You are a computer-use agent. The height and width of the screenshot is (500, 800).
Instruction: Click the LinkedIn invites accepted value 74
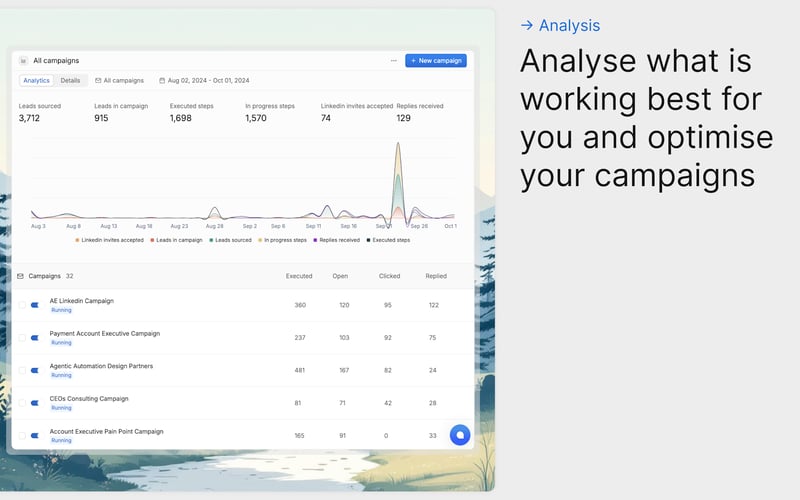click(x=326, y=118)
